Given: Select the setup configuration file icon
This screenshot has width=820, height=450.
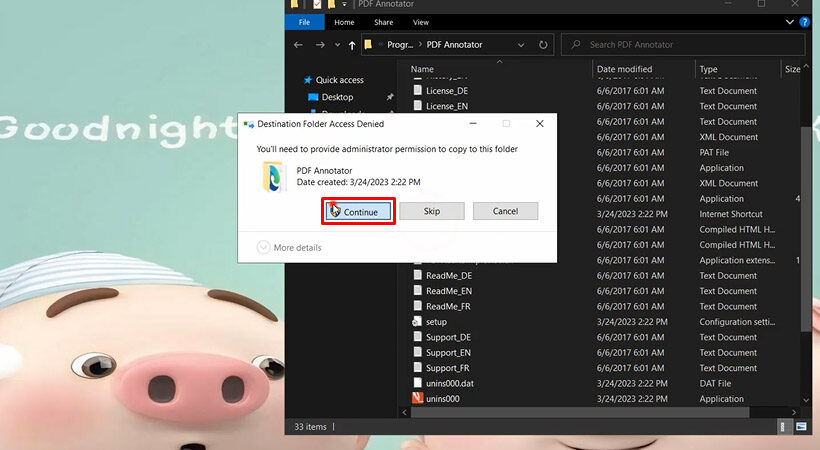Looking at the screenshot, I should point(418,322).
